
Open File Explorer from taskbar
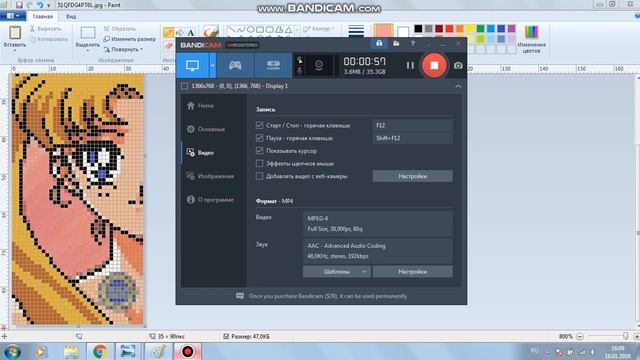click(71, 351)
